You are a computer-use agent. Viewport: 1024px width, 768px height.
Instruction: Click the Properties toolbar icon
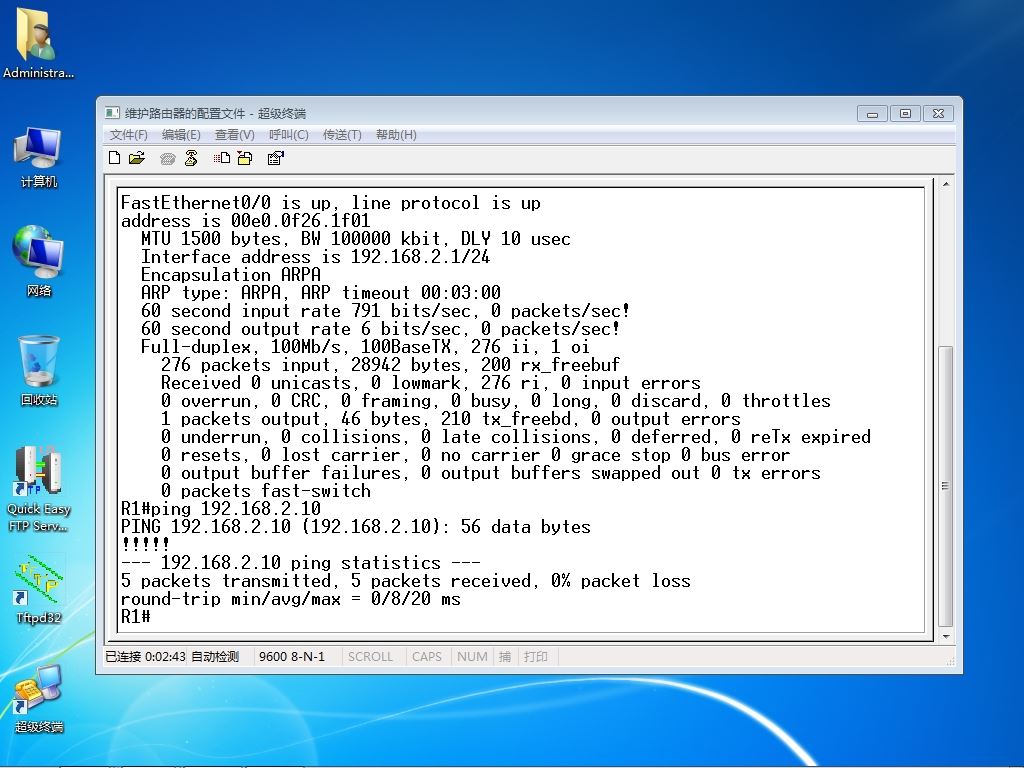click(x=276, y=157)
